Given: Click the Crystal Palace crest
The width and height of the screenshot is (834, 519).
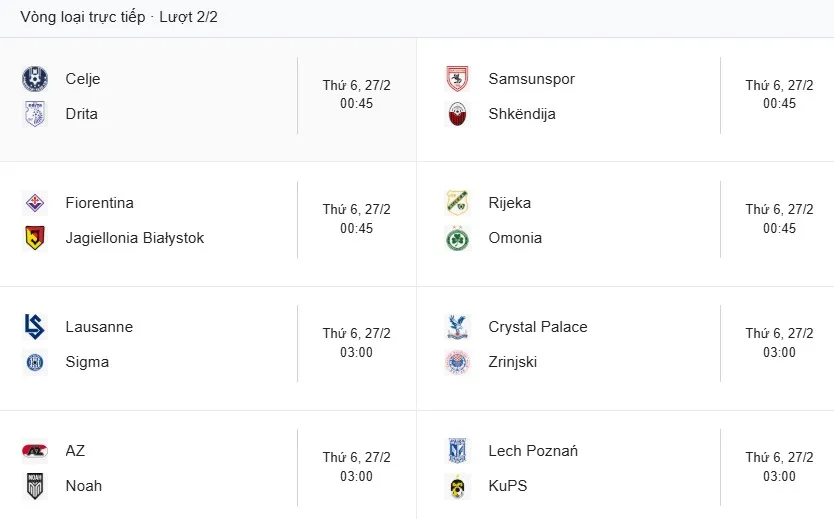Looking at the screenshot, I should point(458,327).
